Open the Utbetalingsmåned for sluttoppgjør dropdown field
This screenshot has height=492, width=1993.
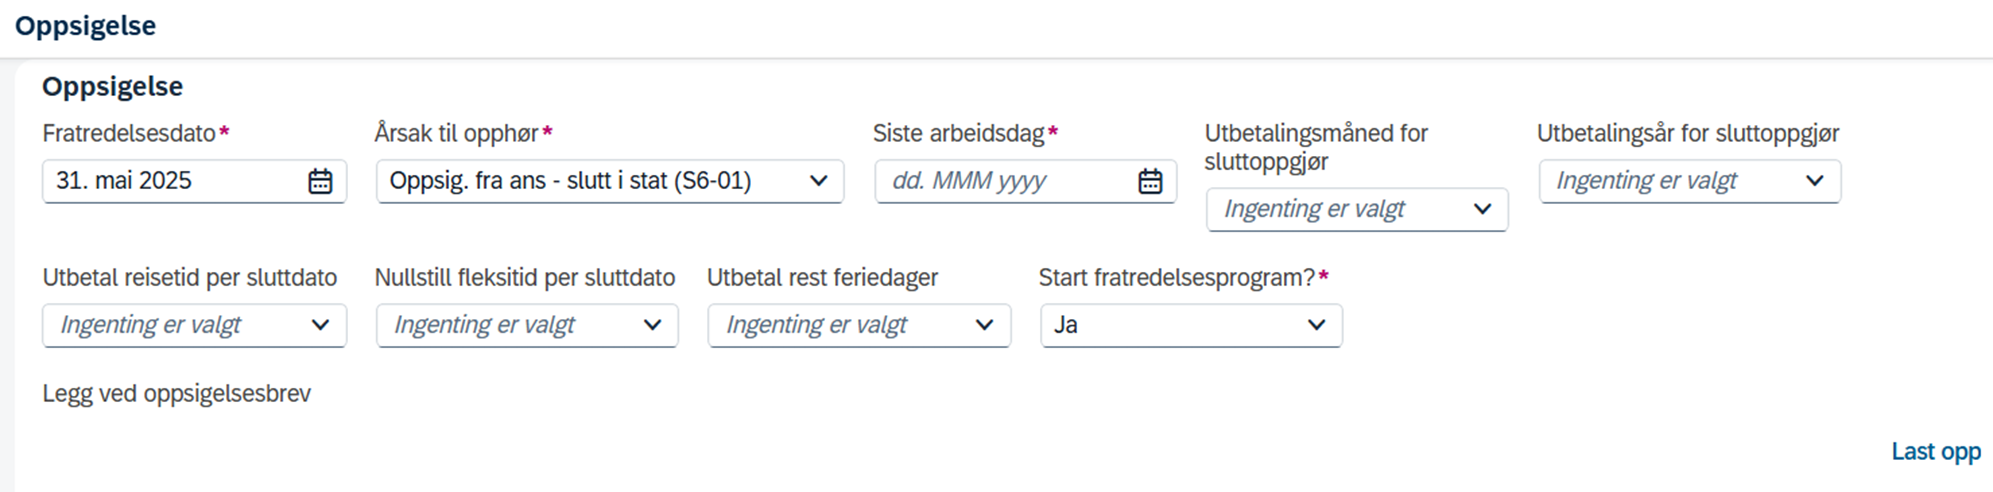click(x=1357, y=209)
